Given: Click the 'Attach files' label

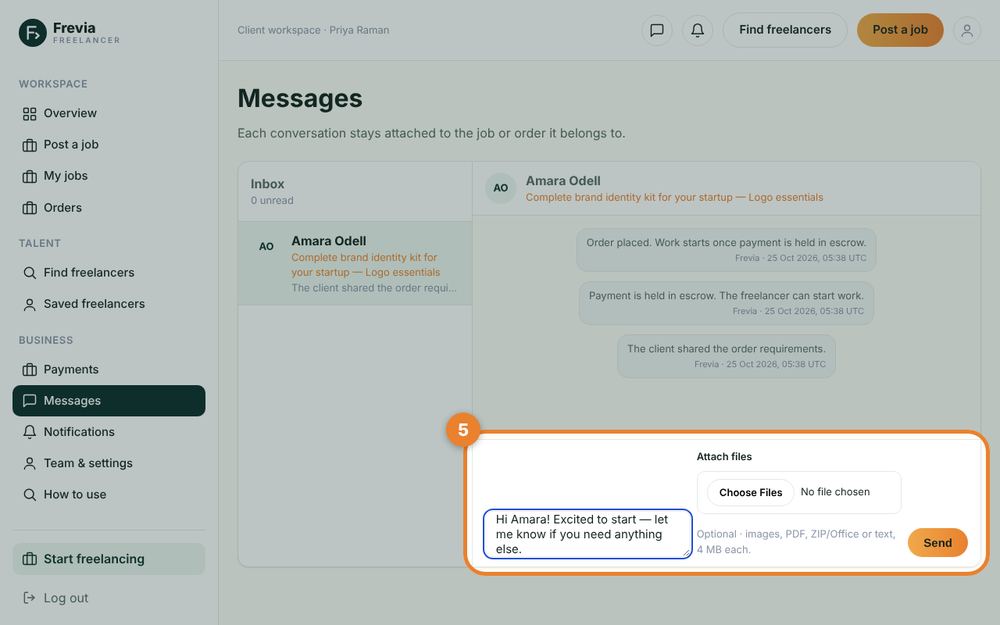Looking at the screenshot, I should click(724, 457).
